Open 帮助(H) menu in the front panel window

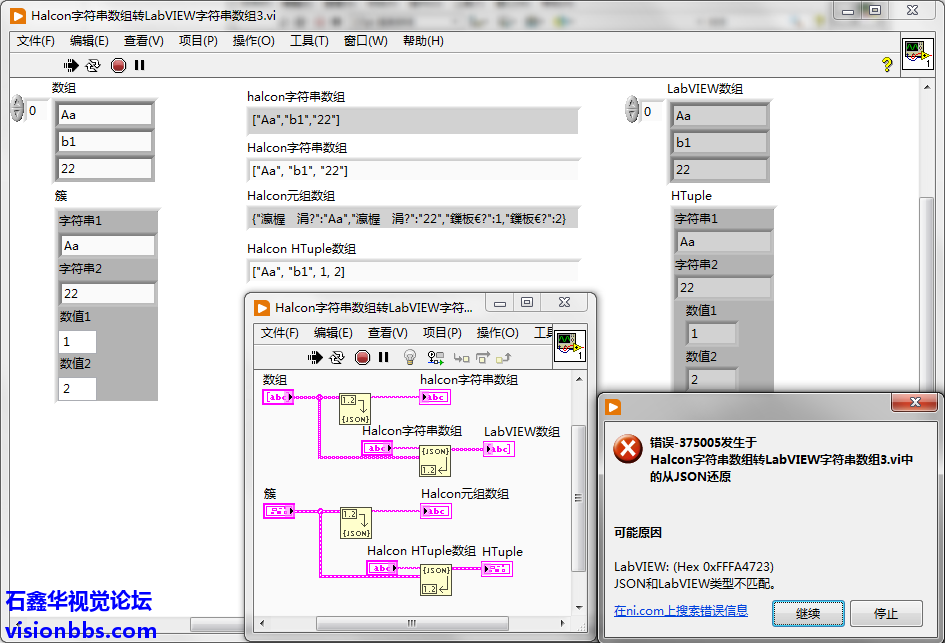coord(423,41)
